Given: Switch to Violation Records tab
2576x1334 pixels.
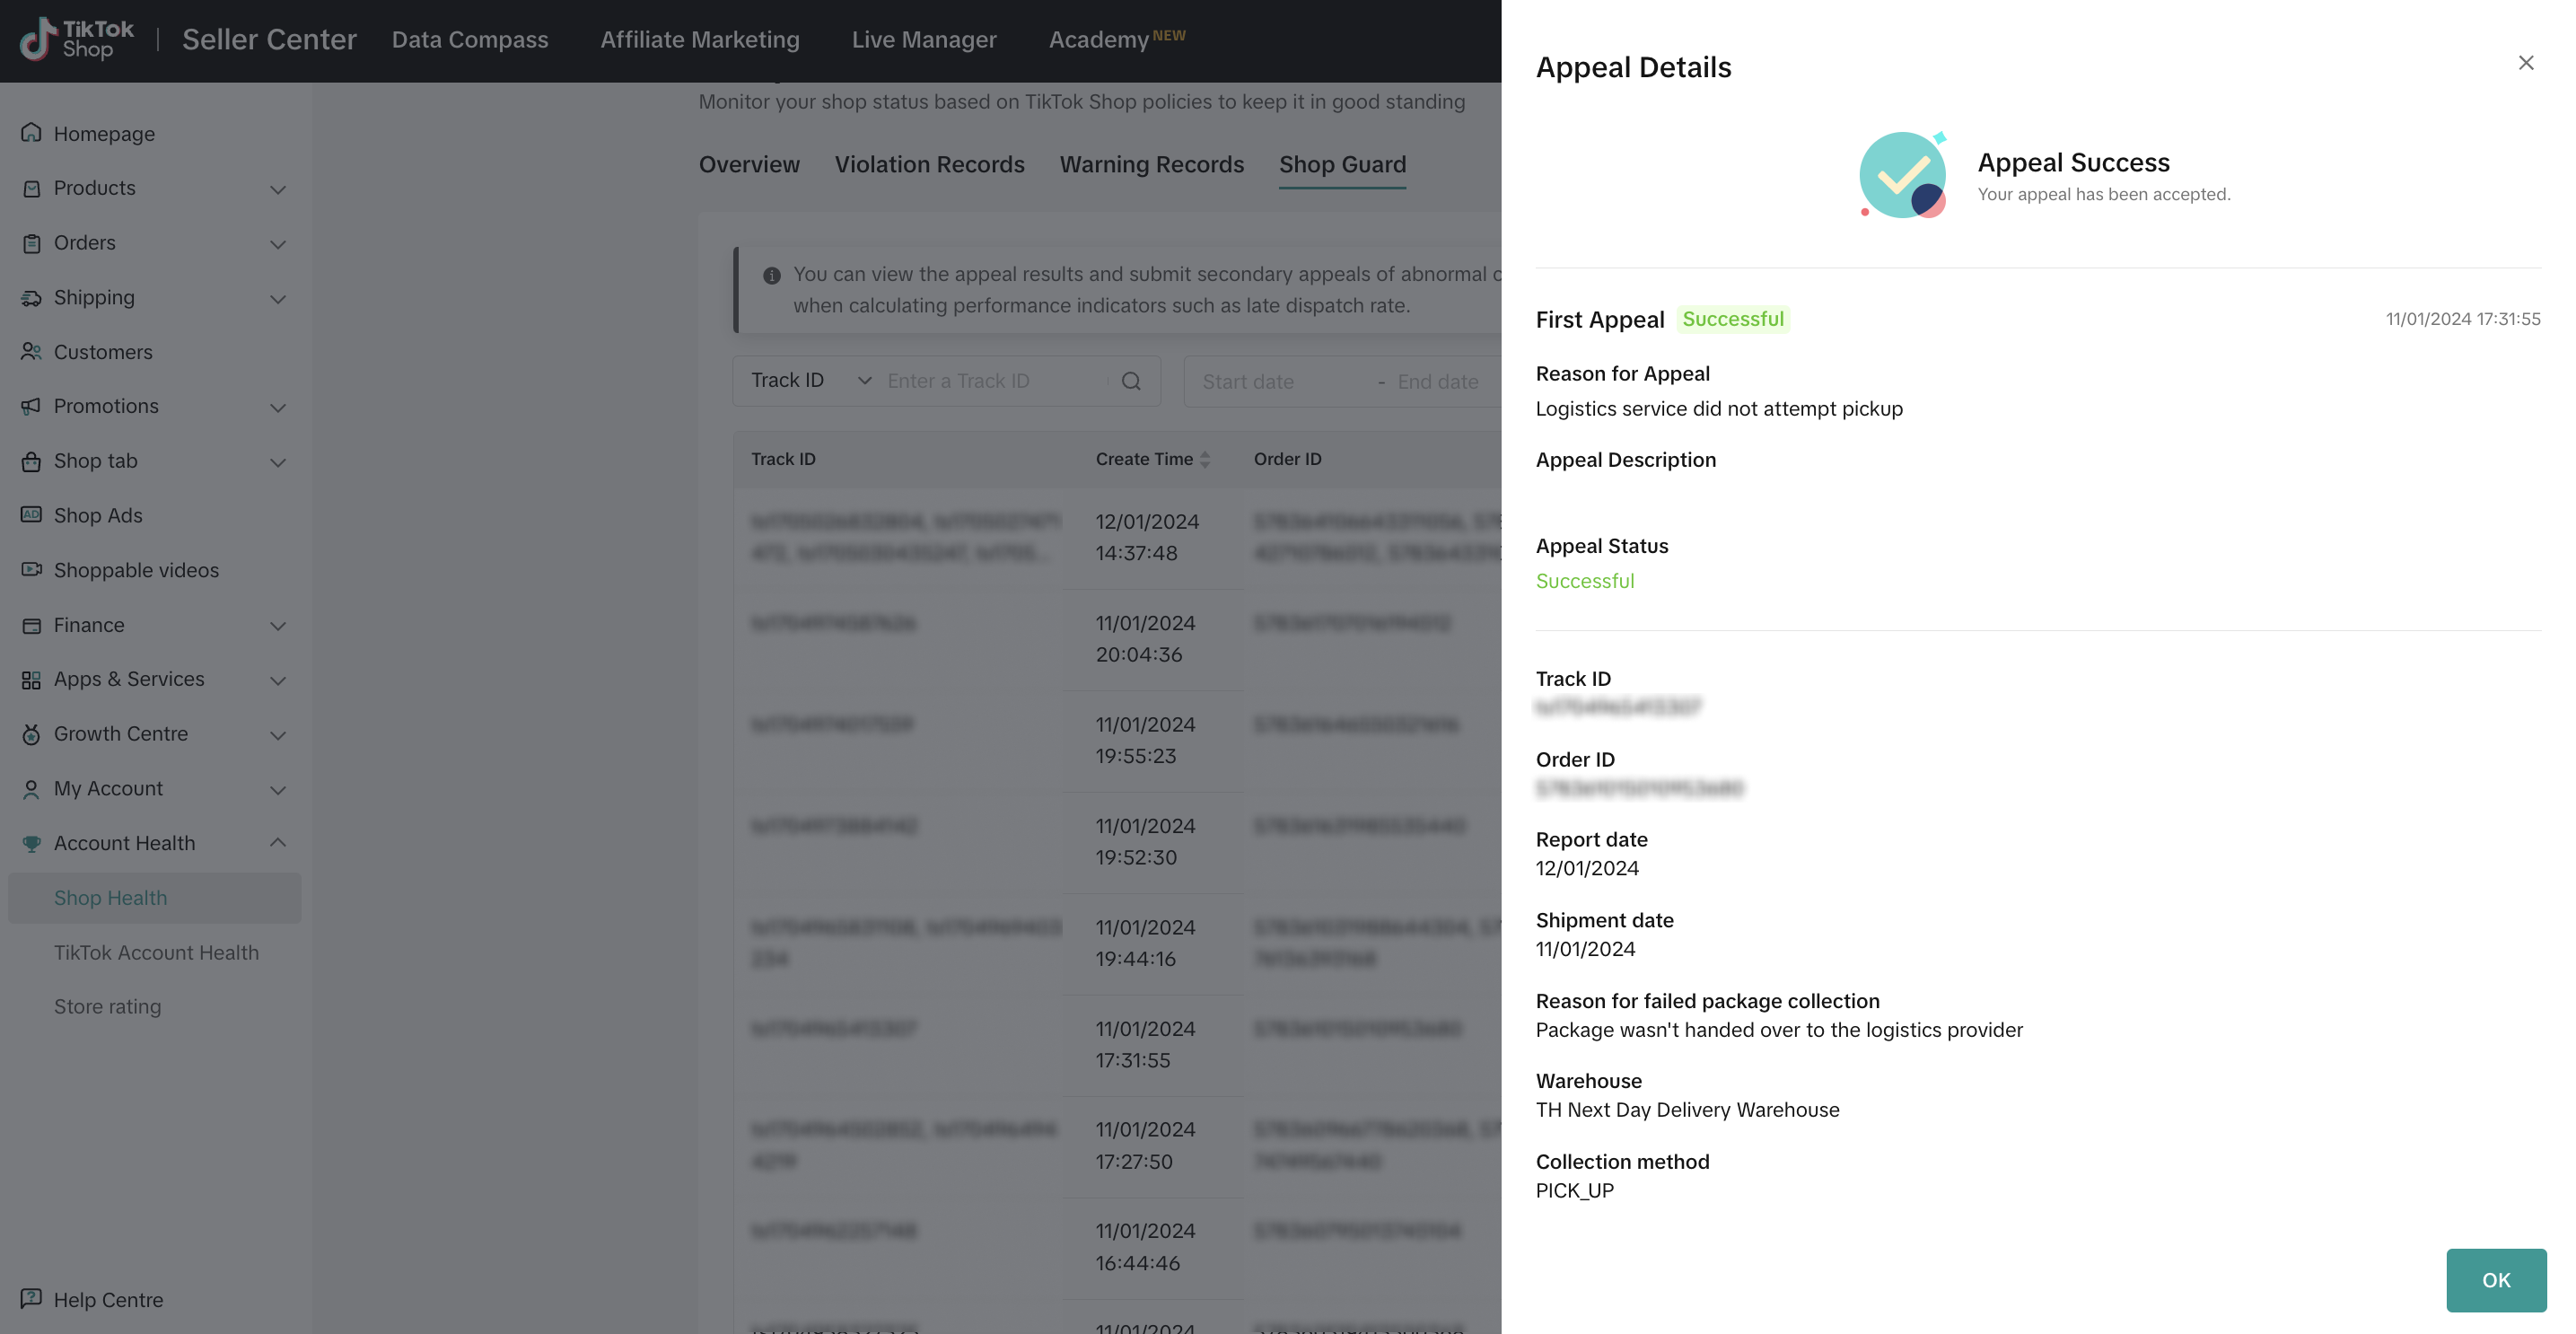Looking at the screenshot, I should pos(929,164).
